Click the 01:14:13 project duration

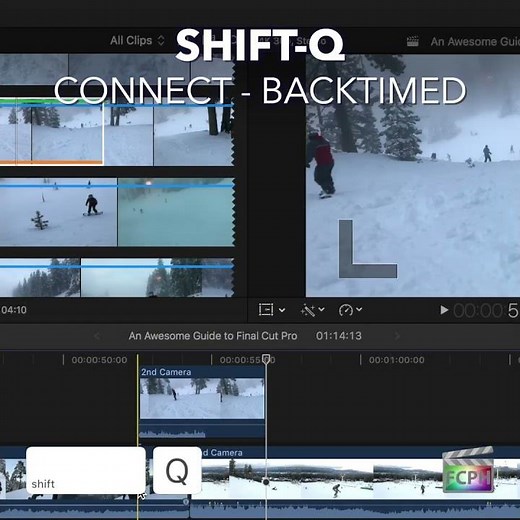click(x=339, y=336)
